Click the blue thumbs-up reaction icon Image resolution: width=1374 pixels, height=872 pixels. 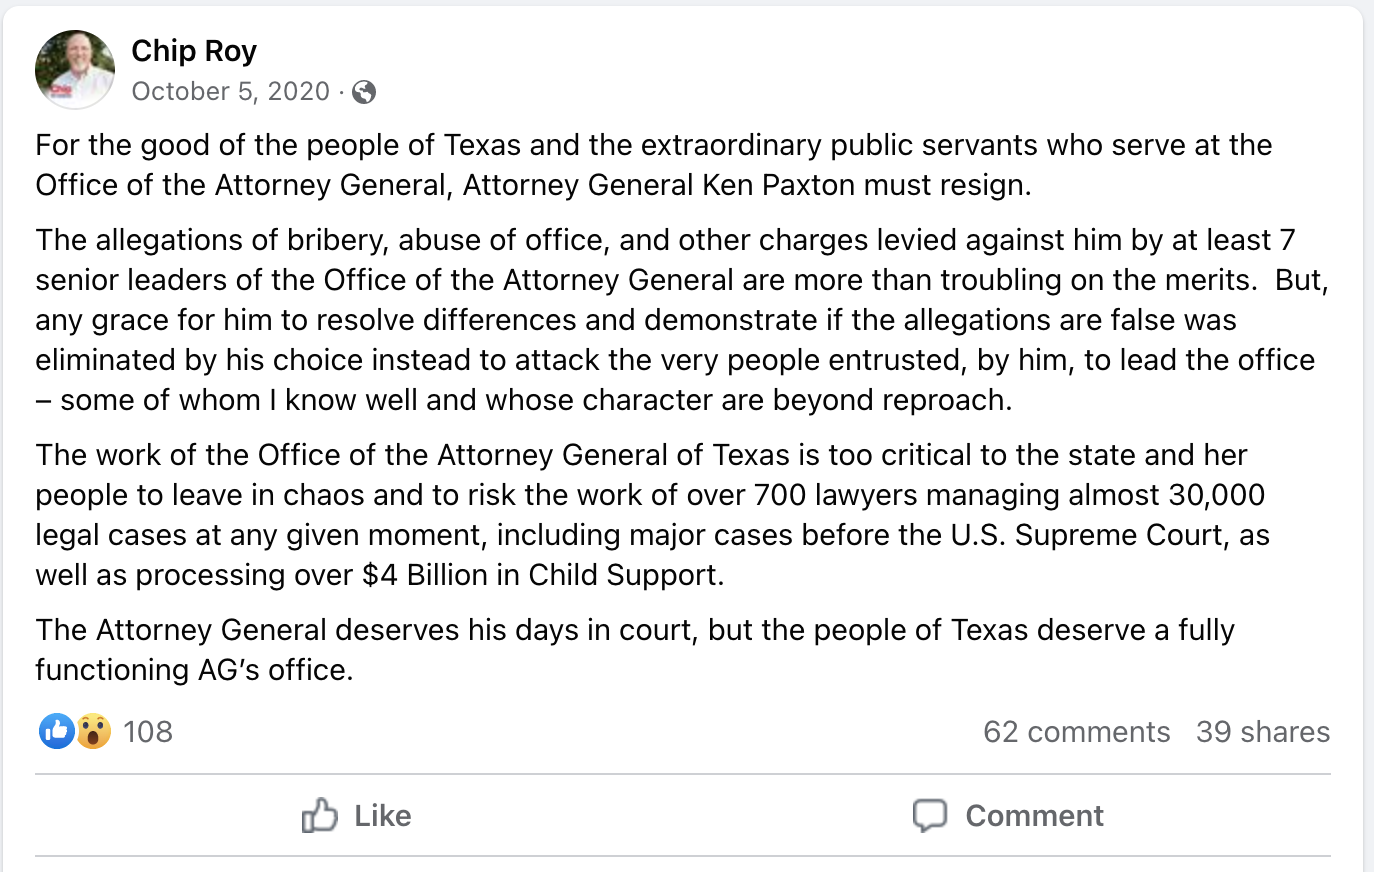click(57, 731)
